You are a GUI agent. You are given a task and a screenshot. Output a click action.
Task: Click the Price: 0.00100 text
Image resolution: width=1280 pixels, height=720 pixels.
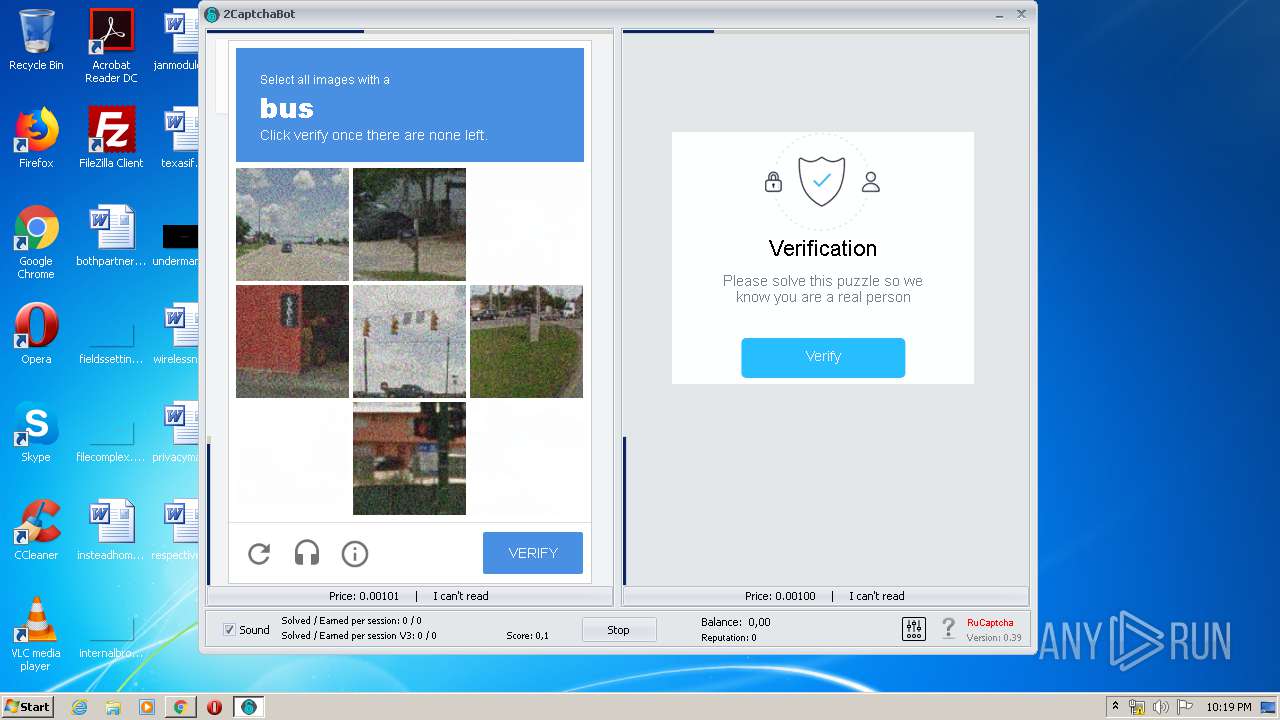click(780, 596)
